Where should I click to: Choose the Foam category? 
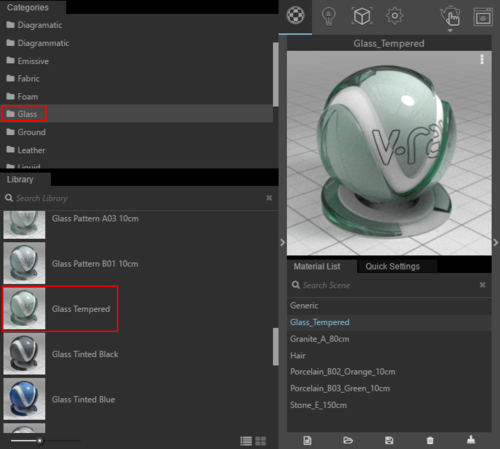(x=22, y=97)
